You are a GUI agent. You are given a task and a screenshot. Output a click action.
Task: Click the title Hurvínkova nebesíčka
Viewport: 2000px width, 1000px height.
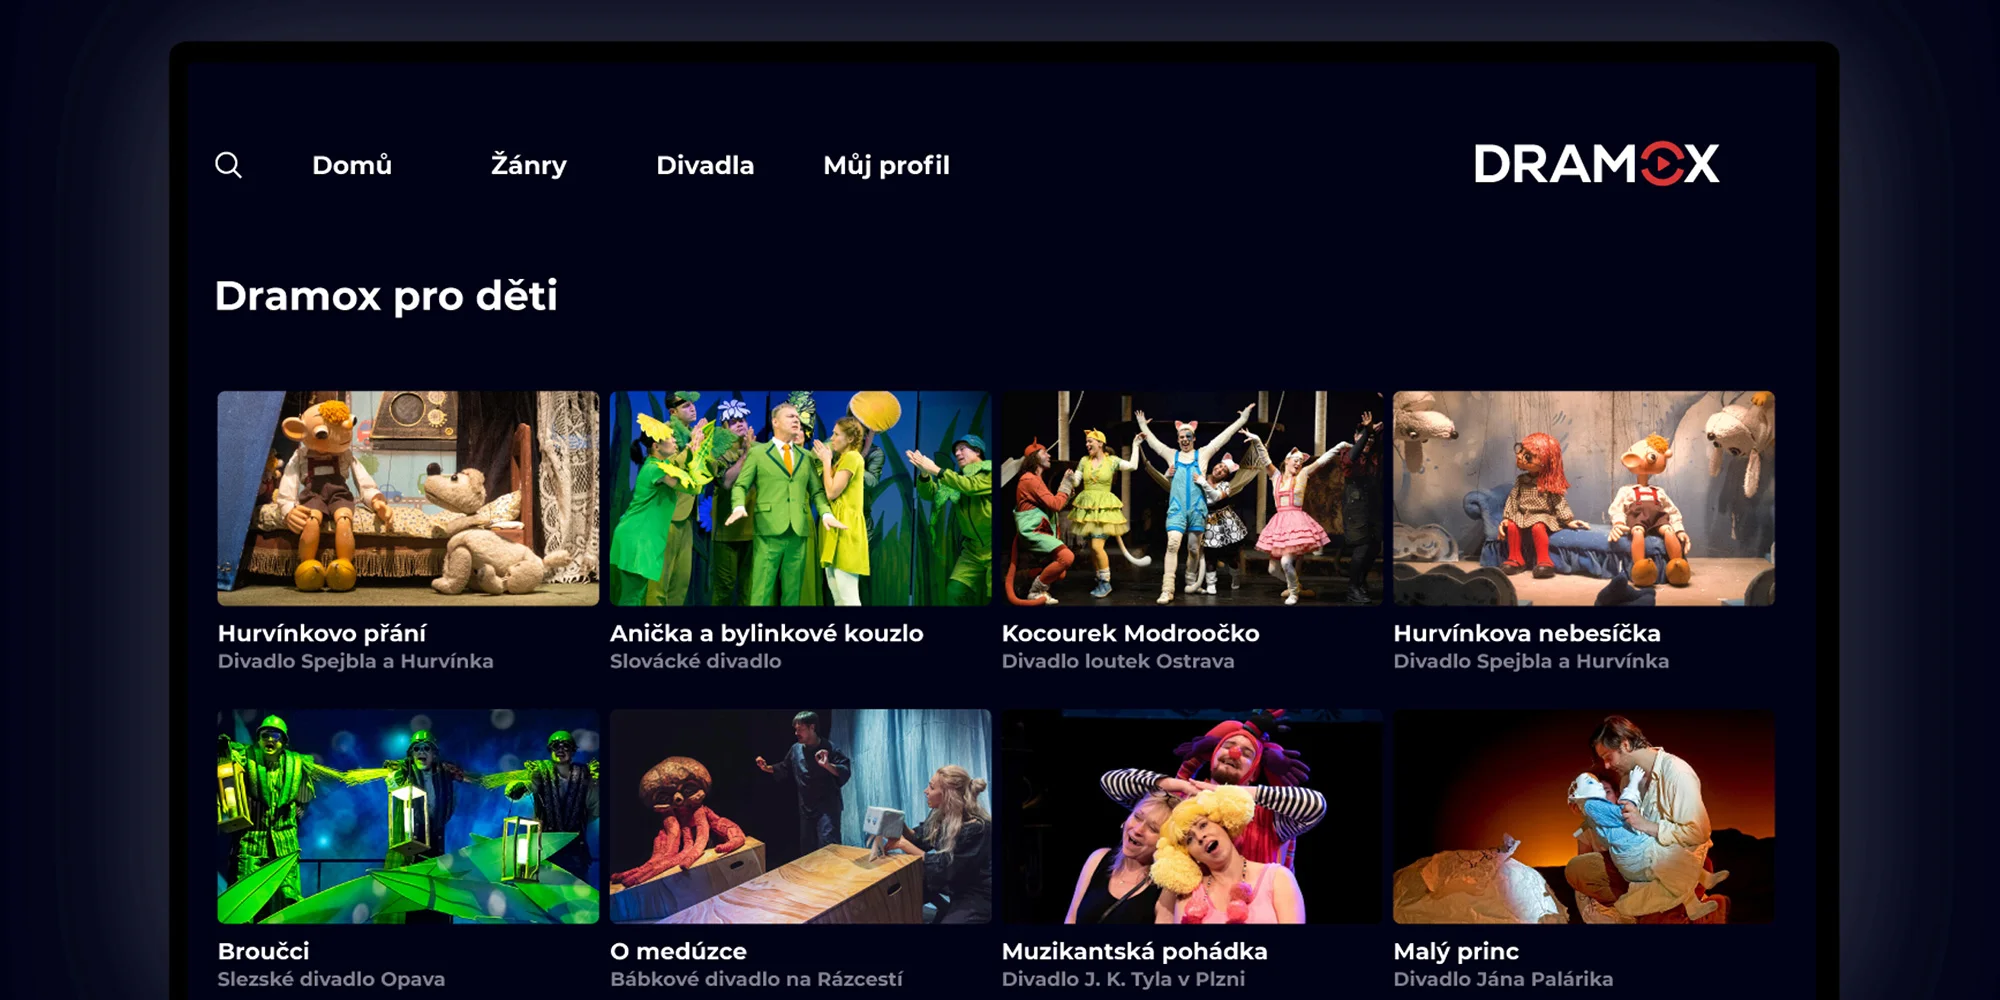click(x=1527, y=633)
